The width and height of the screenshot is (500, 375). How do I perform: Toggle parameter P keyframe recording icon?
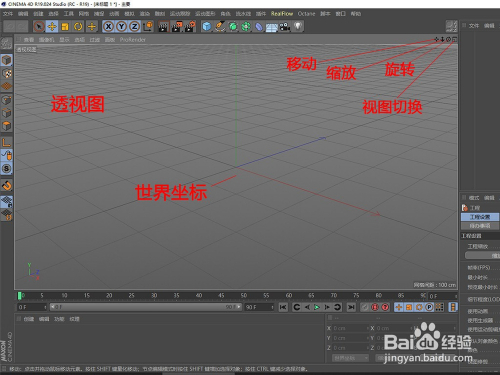[430, 307]
